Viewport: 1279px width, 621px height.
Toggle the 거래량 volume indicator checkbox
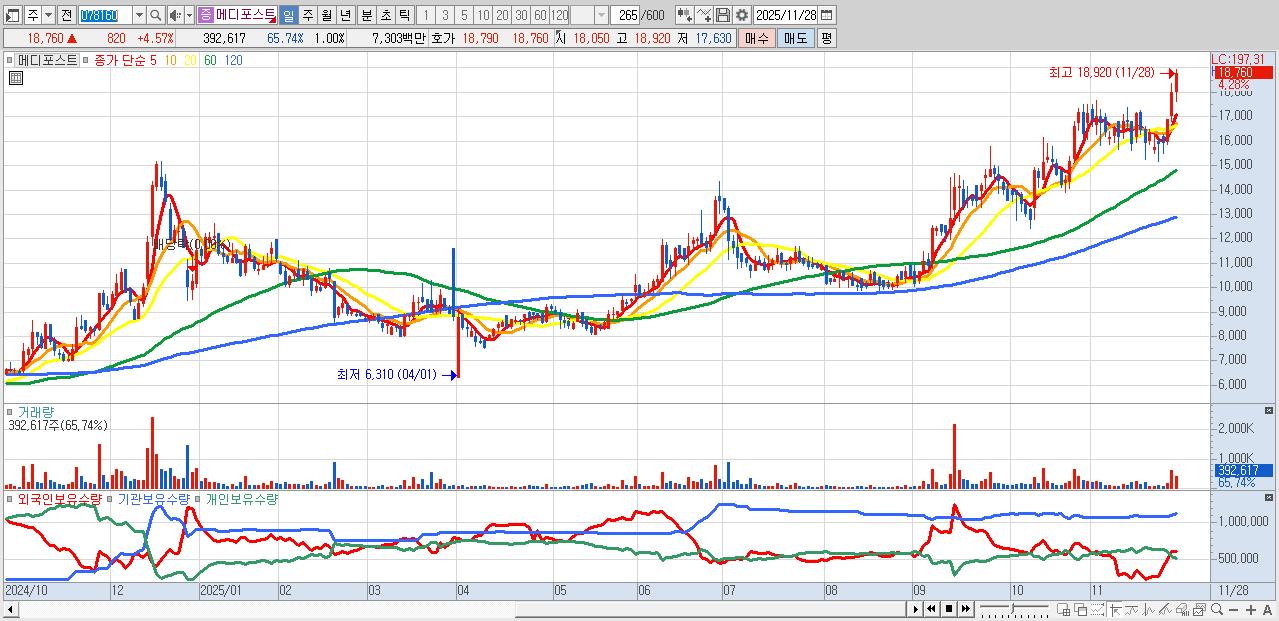click(x=10, y=411)
